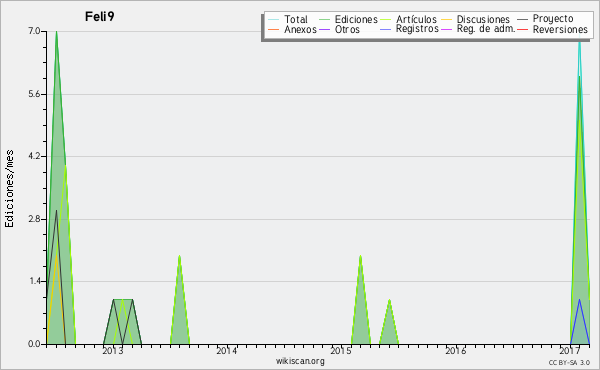Click the 'Ediciones/mes' y-axis label
Screen dimensions: 600x370
(x=9, y=189)
